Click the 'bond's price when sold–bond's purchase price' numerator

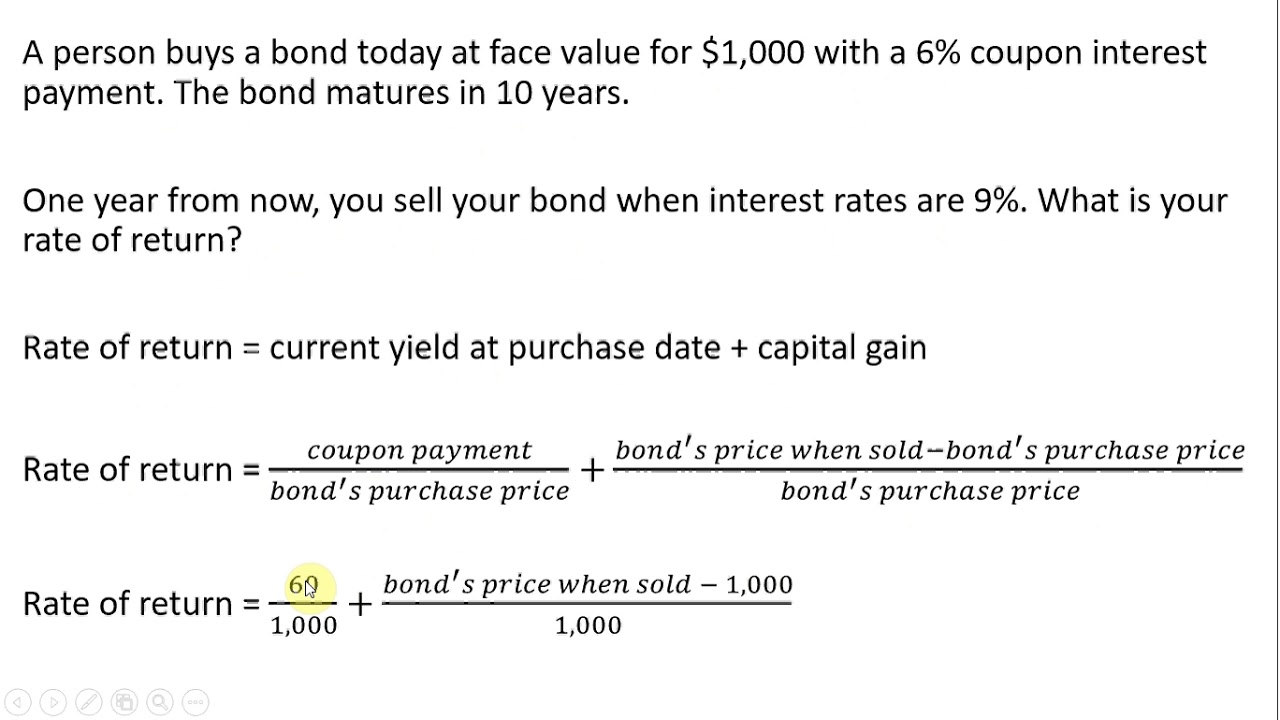[x=929, y=450]
